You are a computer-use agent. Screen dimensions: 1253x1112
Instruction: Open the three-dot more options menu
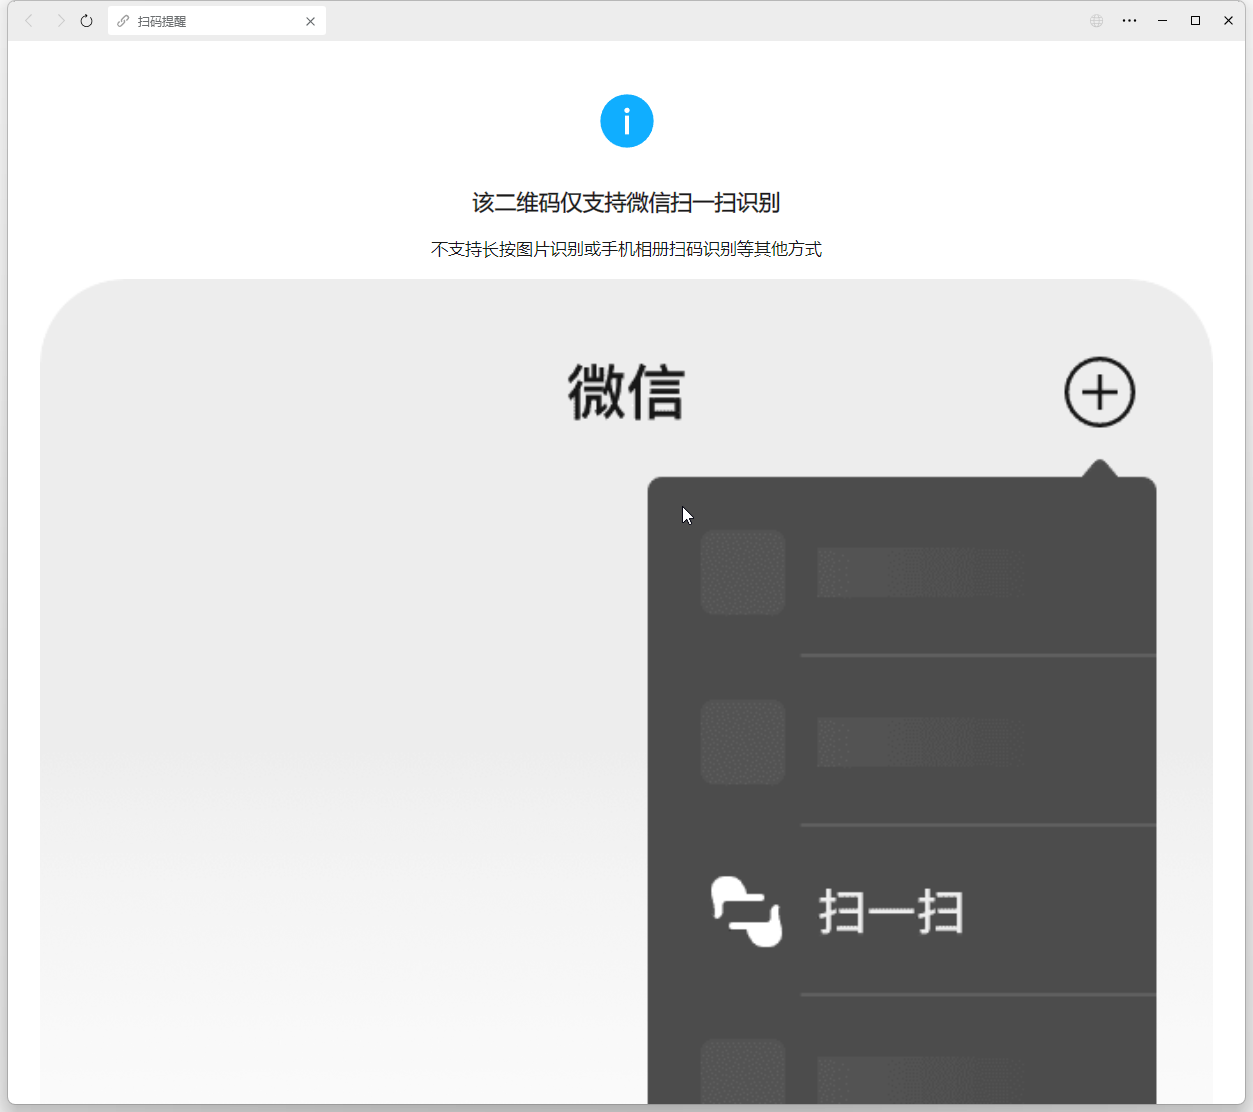[1129, 21]
